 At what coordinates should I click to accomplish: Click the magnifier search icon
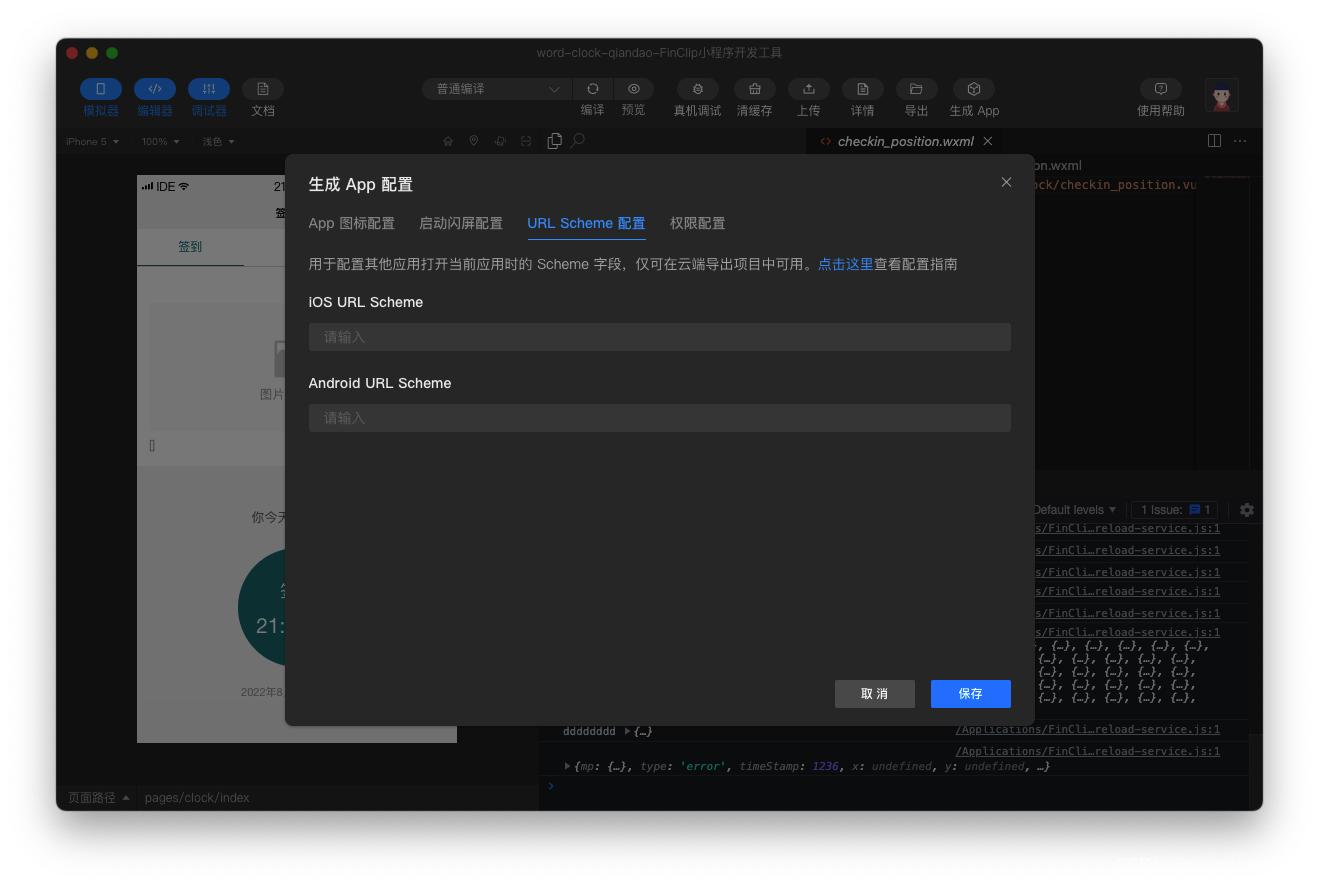coord(578,141)
